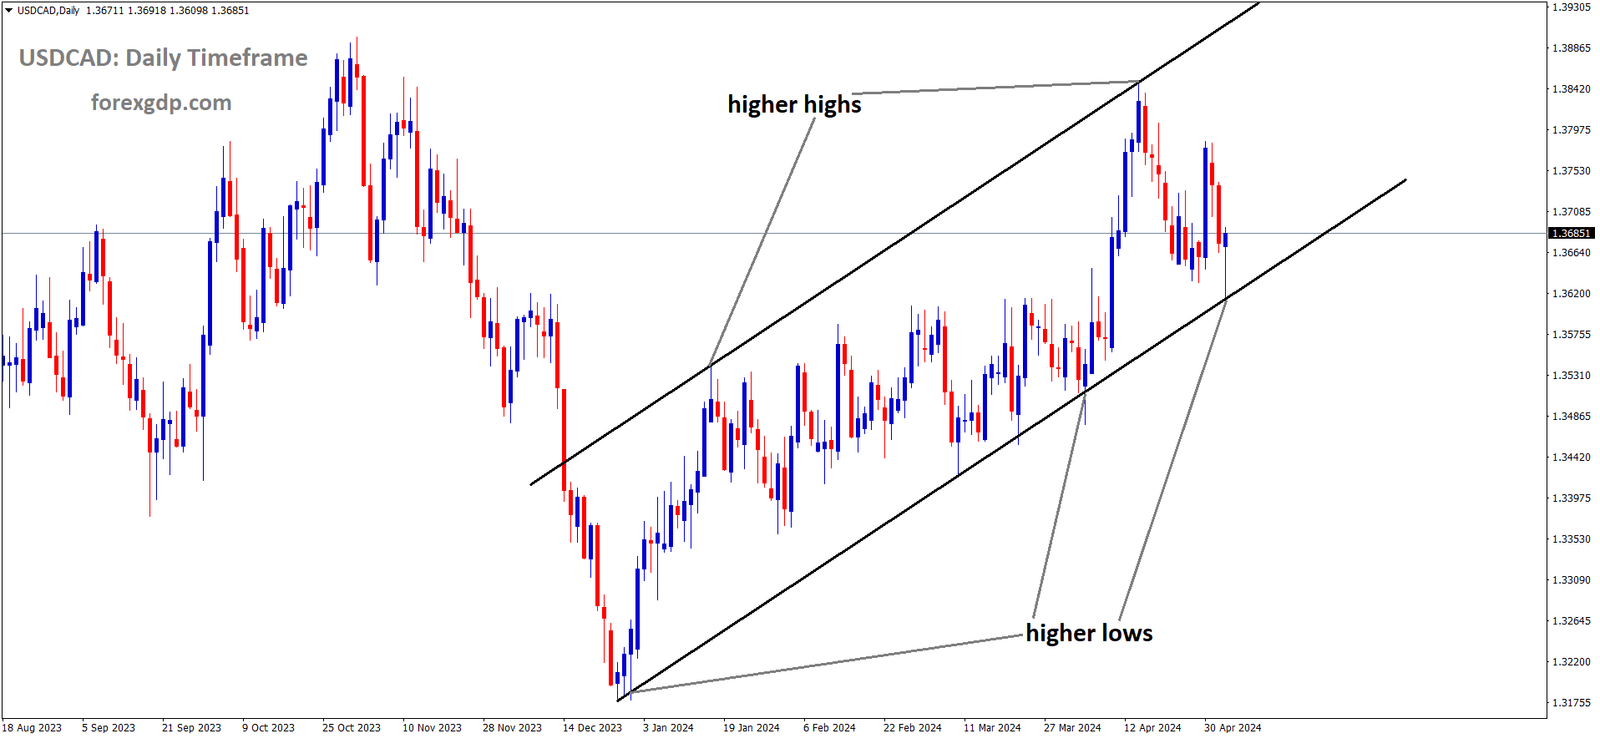Click price level 1.38865 on the scale
The image size is (1600, 738).
[1571, 48]
